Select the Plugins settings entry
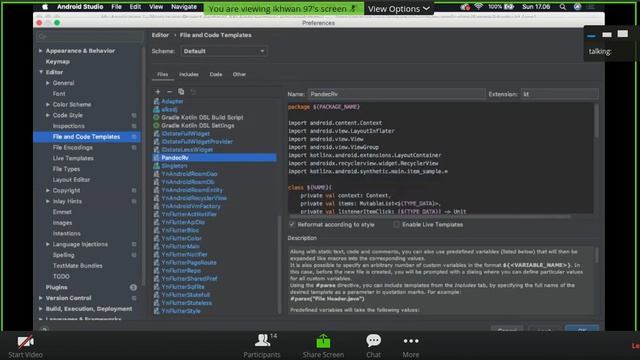Image resolution: width=640 pixels, height=360 pixels. click(x=57, y=287)
